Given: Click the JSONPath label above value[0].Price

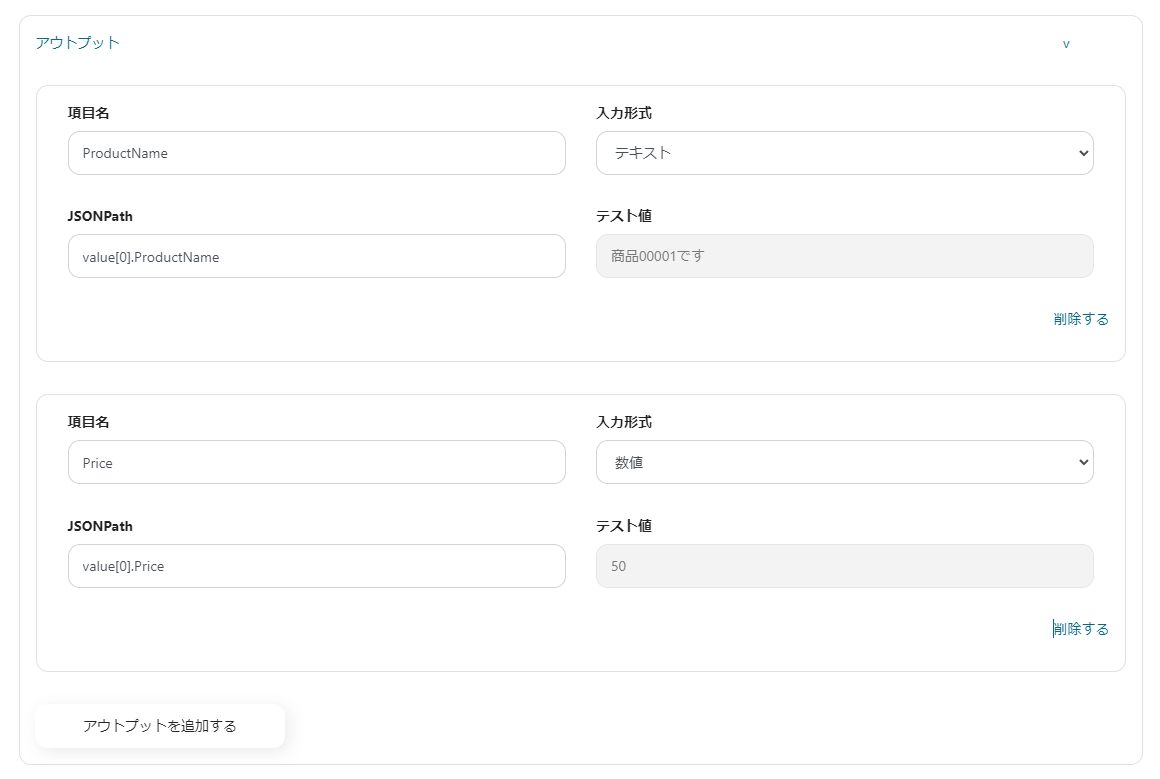Looking at the screenshot, I should (x=100, y=526).
